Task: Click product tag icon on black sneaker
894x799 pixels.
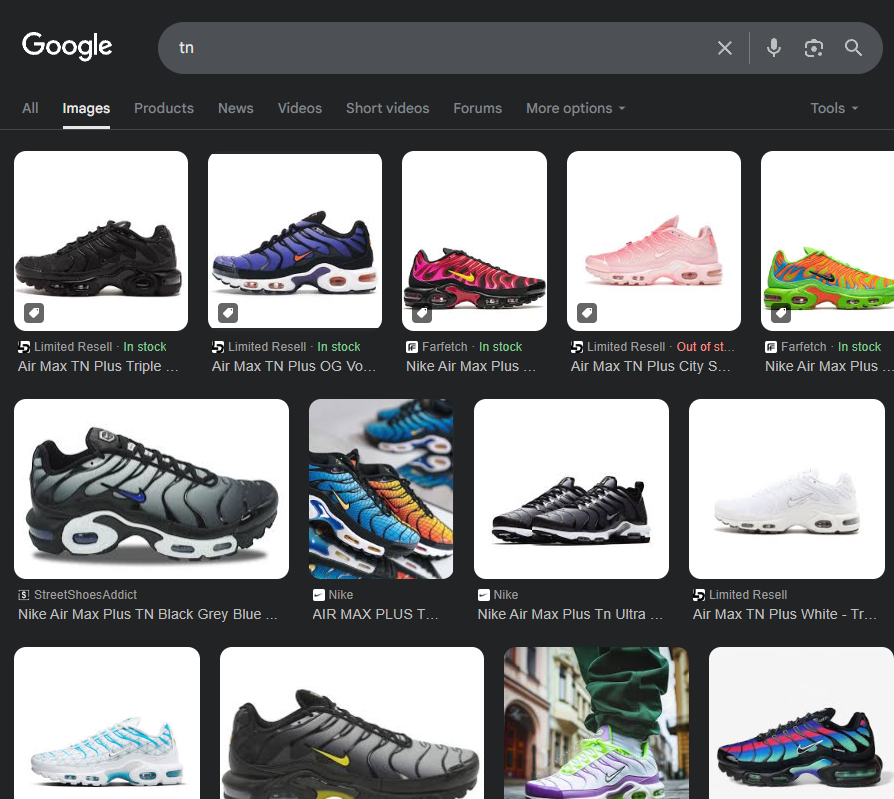Action: coord(34,313)
